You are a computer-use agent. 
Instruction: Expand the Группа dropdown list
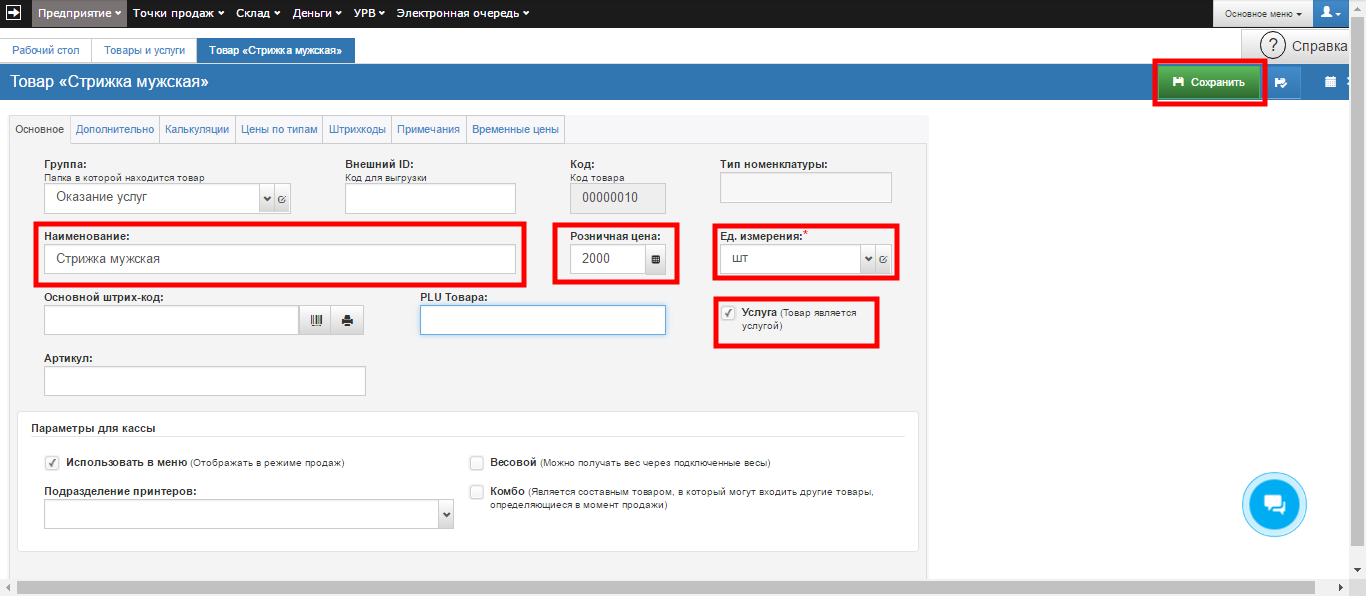coord(266,199)
